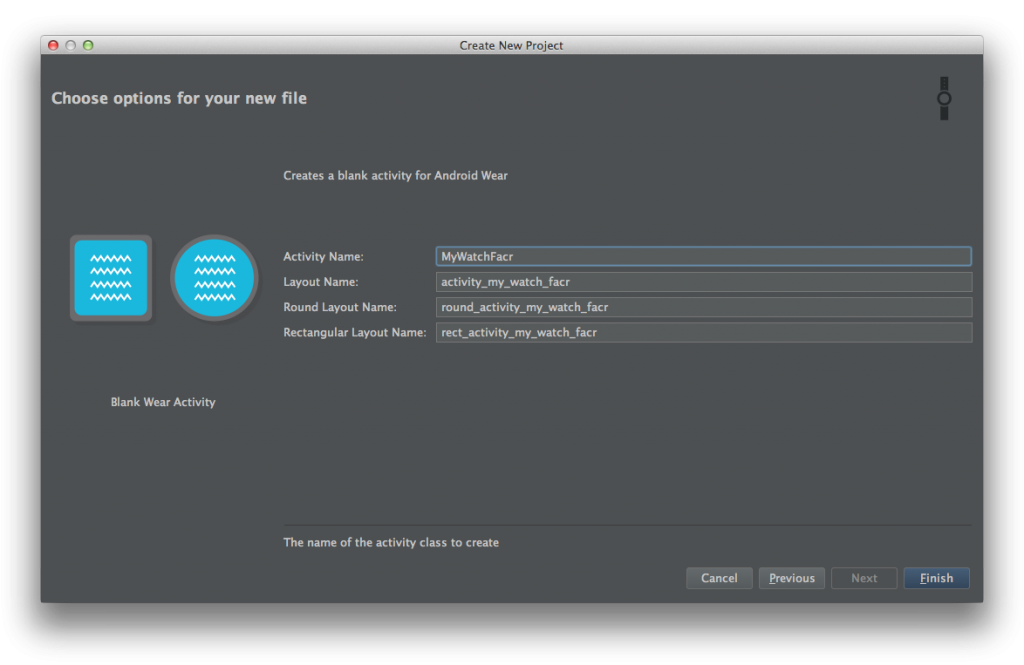Click the 'Activity Name:' label
The width and height of the screenshot is (1024, 665).
[323, 257]
